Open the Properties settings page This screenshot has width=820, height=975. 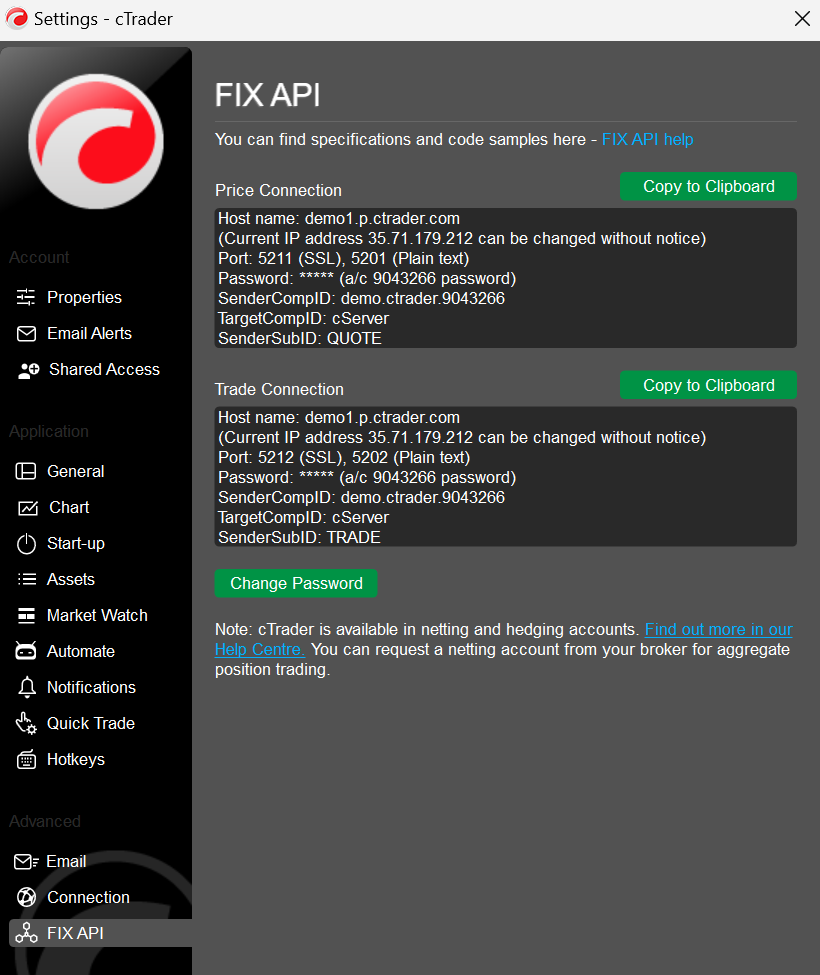click(85, 297)
